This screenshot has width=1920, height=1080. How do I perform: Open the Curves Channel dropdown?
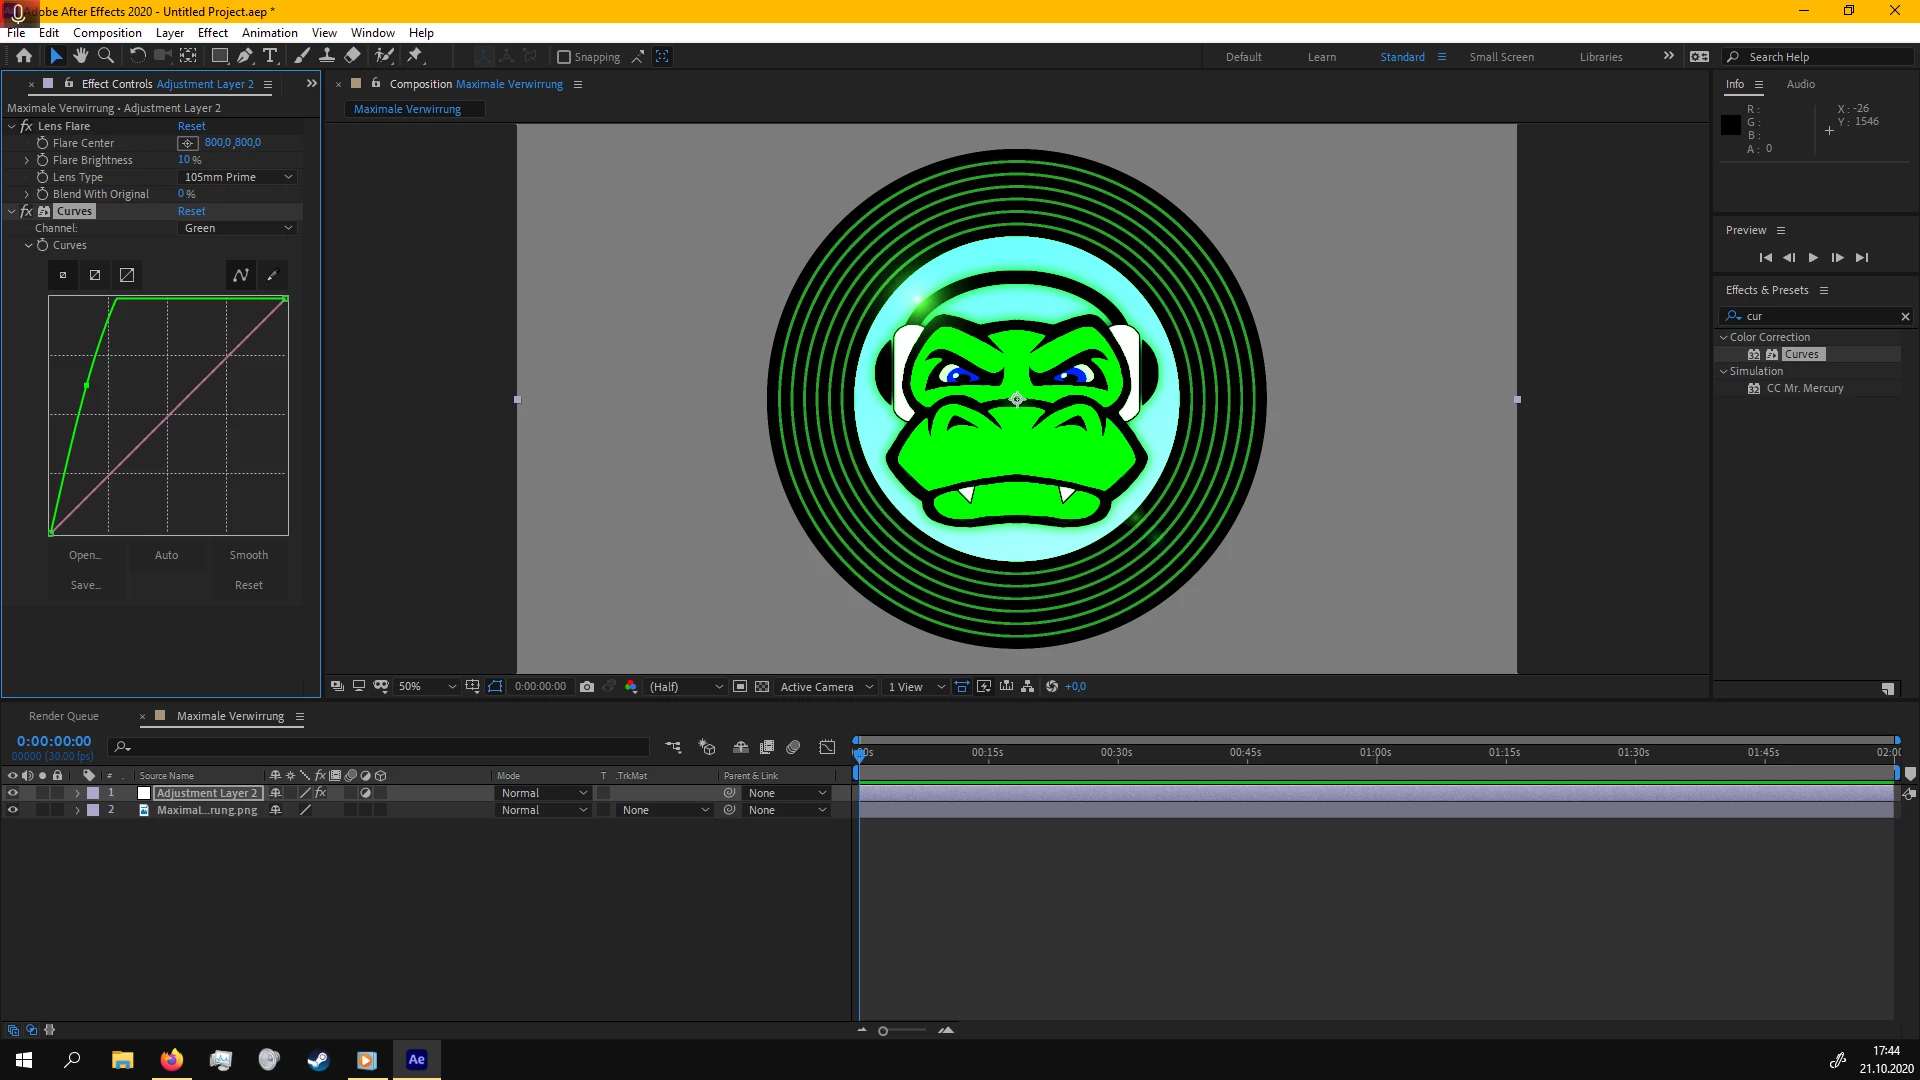click(238, 228)
